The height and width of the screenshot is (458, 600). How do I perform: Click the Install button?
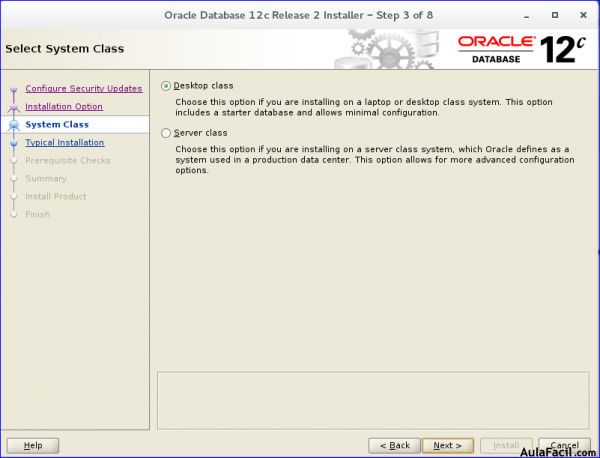(x=506, y=445)
